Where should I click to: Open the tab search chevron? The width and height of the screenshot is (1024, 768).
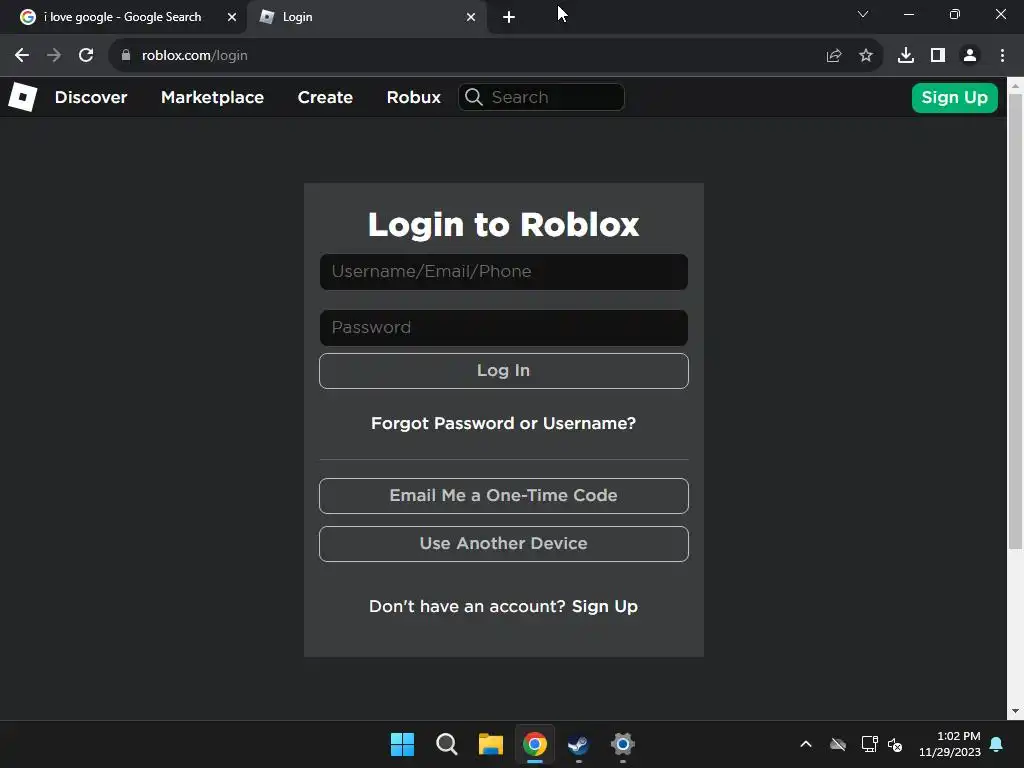coord(863,14)
